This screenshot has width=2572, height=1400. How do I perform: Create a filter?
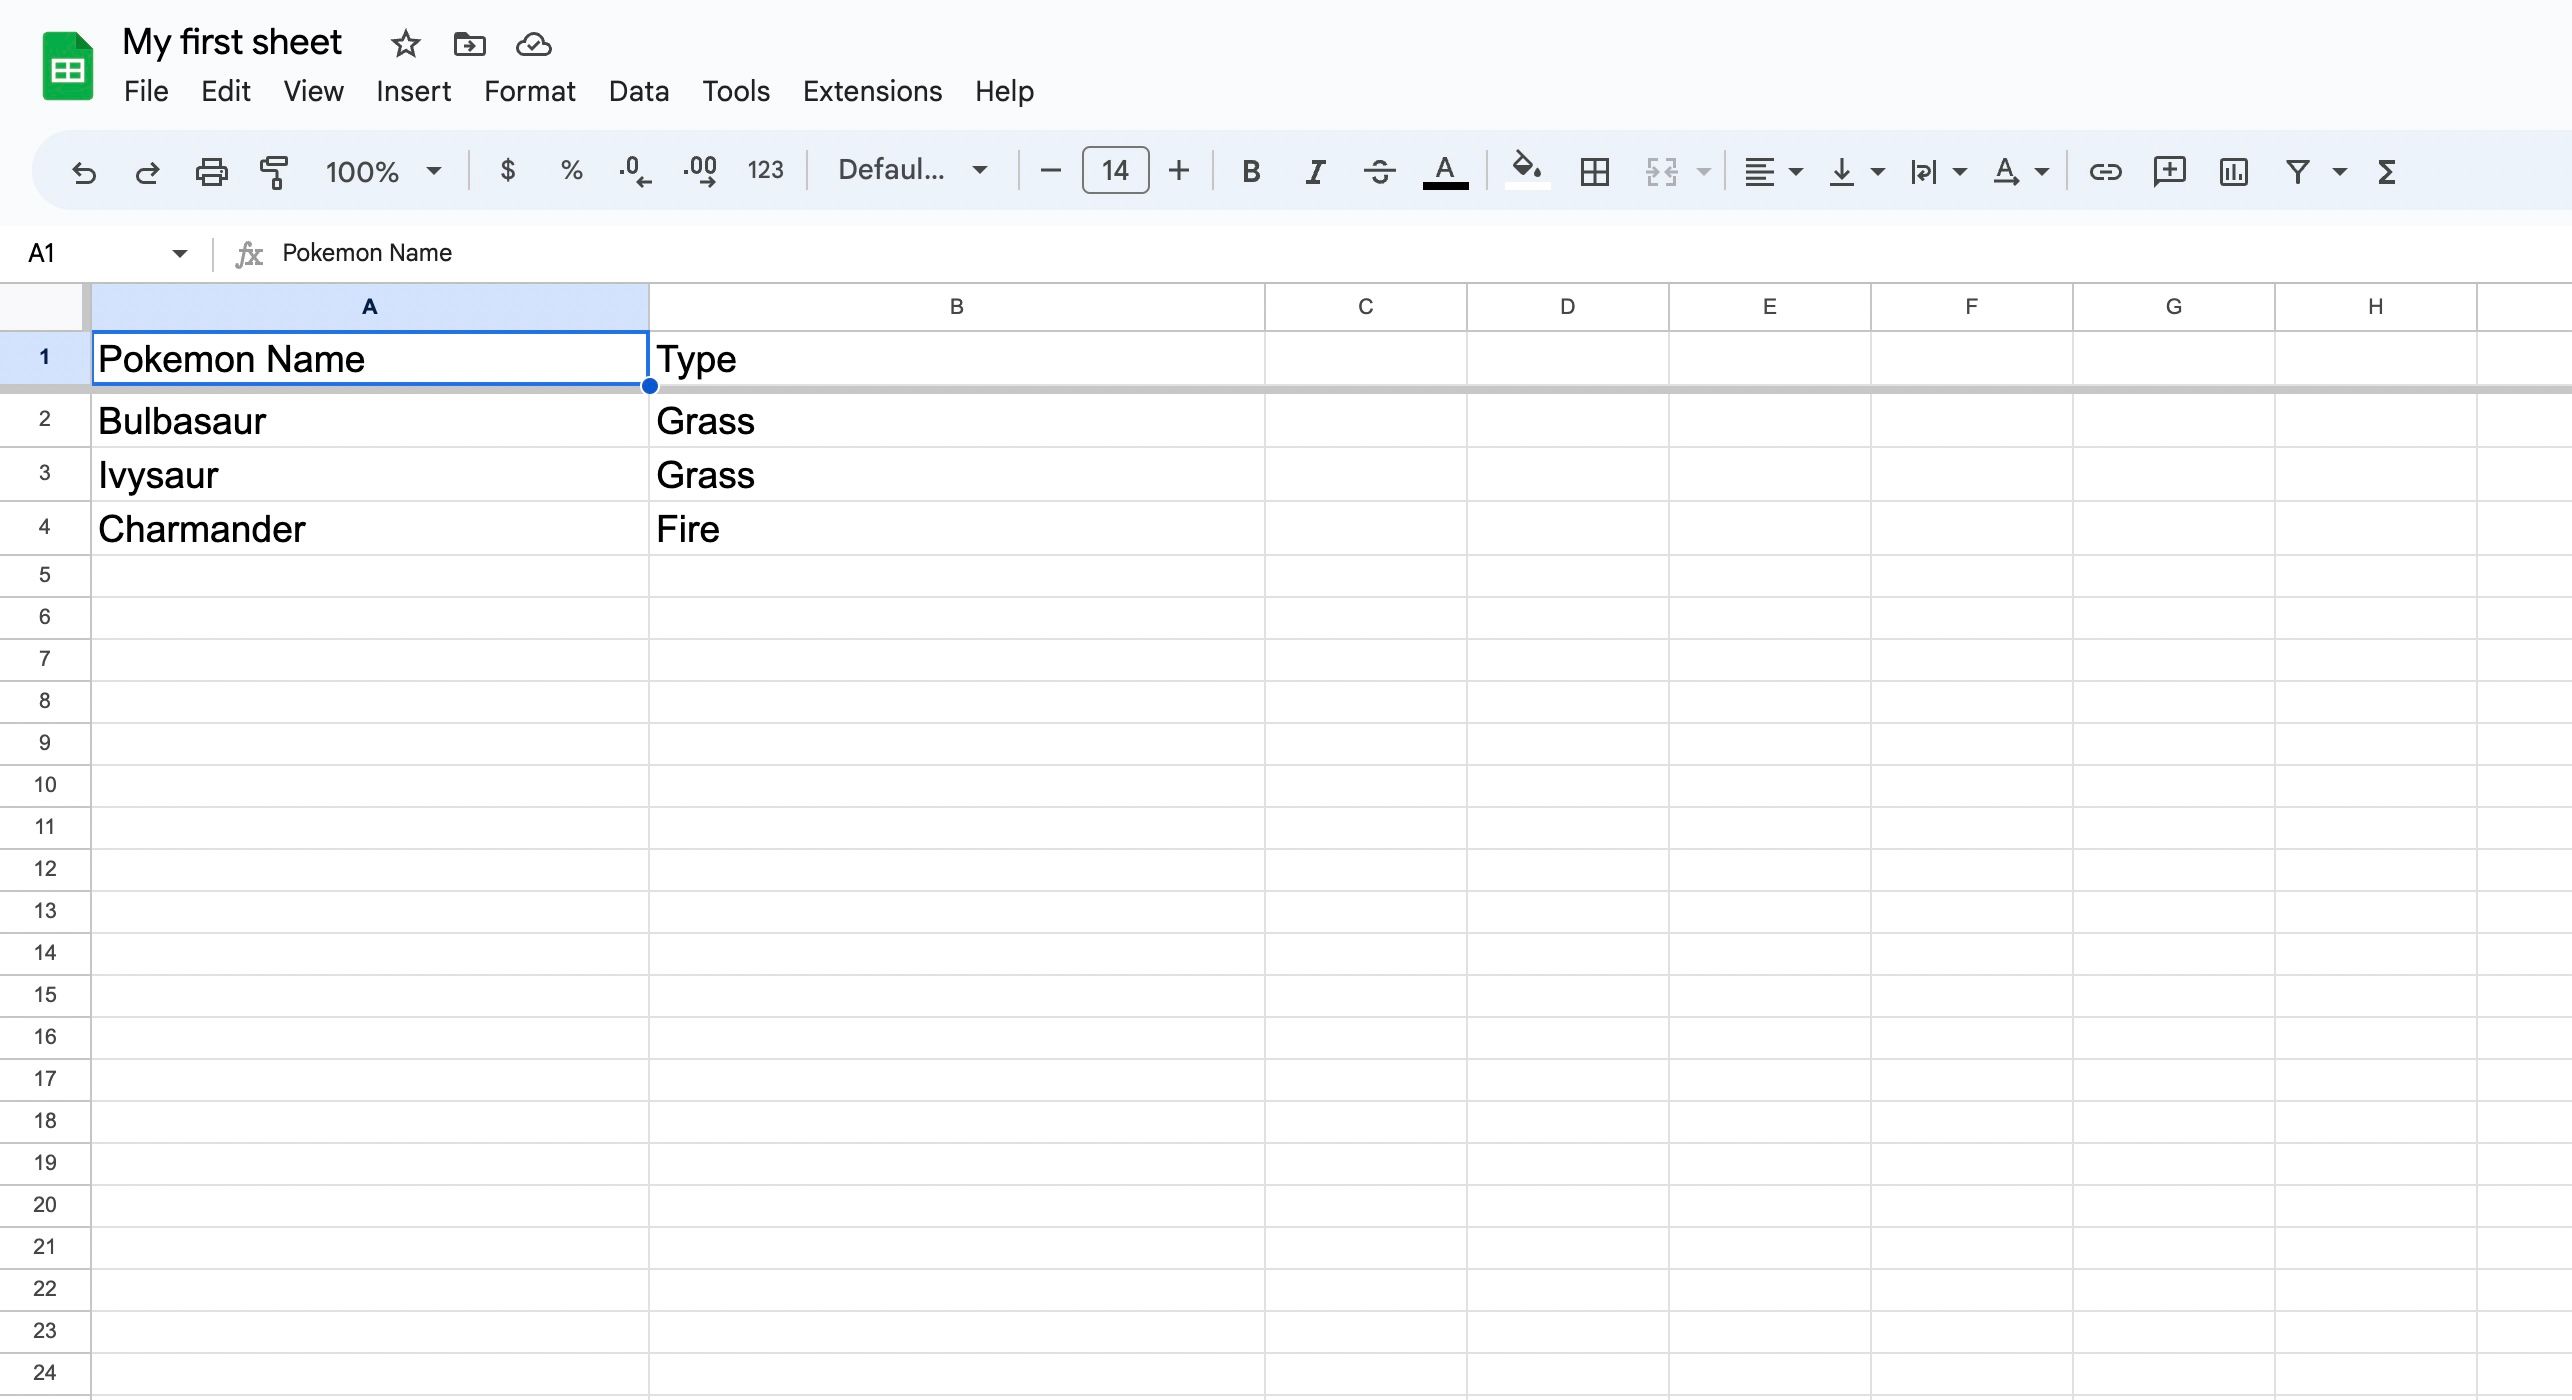click(2297, 172)
